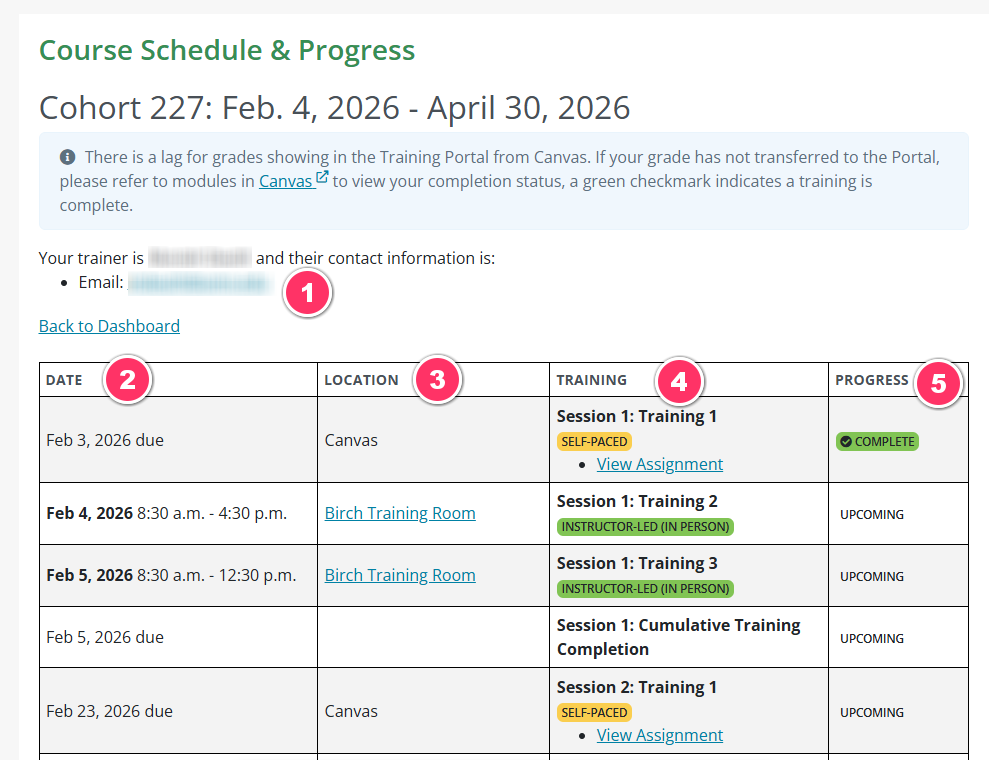Open Birch Training Room for Feb 4
The image size is (989, 760).
[400, 512]
